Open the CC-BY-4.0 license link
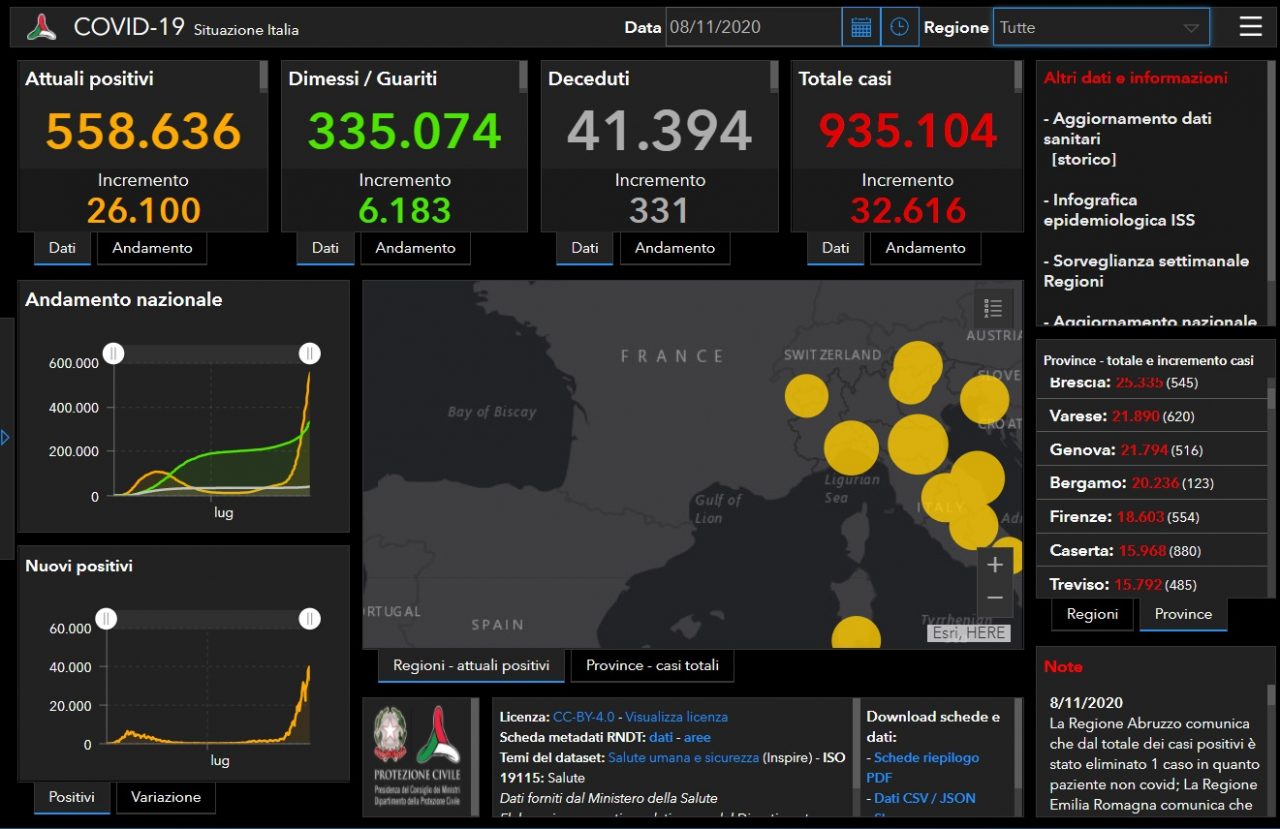The width and height of the screenshot is (1280, 829). click(583, 717)
